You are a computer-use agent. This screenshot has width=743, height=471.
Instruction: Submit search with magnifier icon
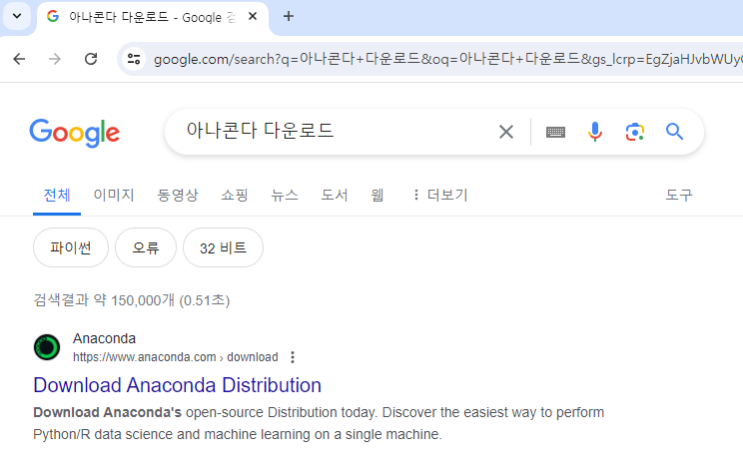(x=674, y=132)
